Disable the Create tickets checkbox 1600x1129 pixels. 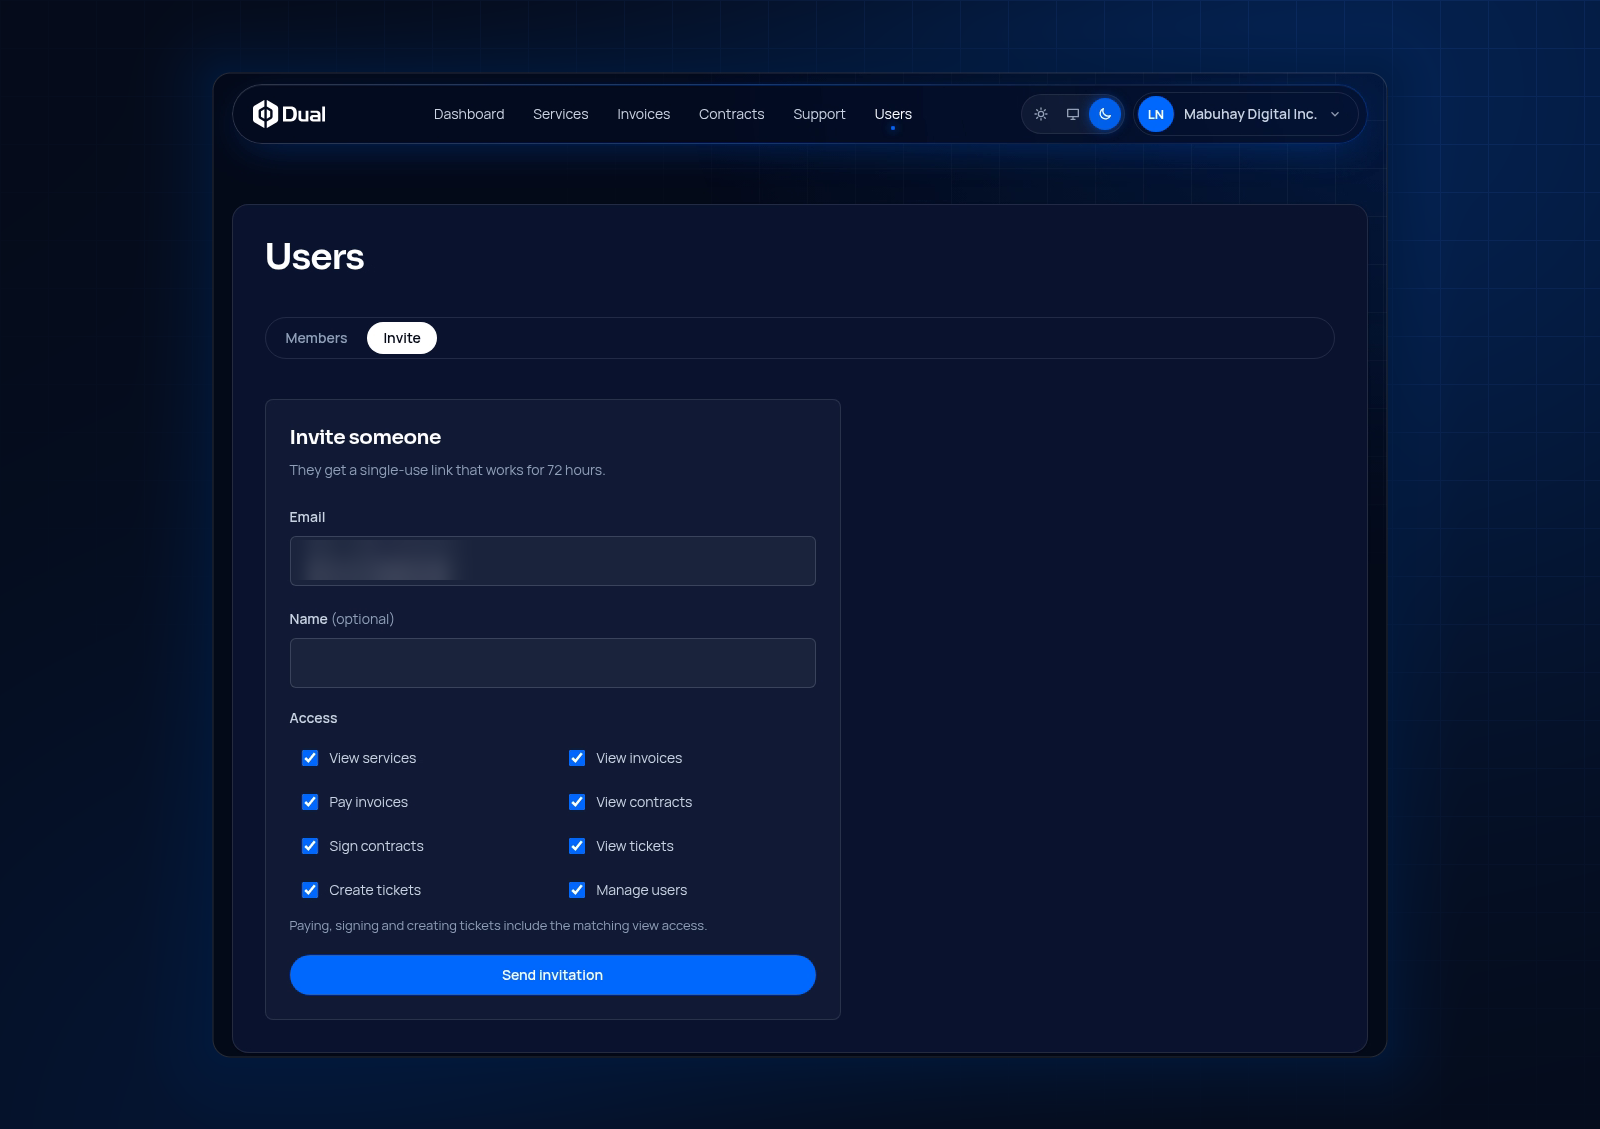click(x=310, y=890)
